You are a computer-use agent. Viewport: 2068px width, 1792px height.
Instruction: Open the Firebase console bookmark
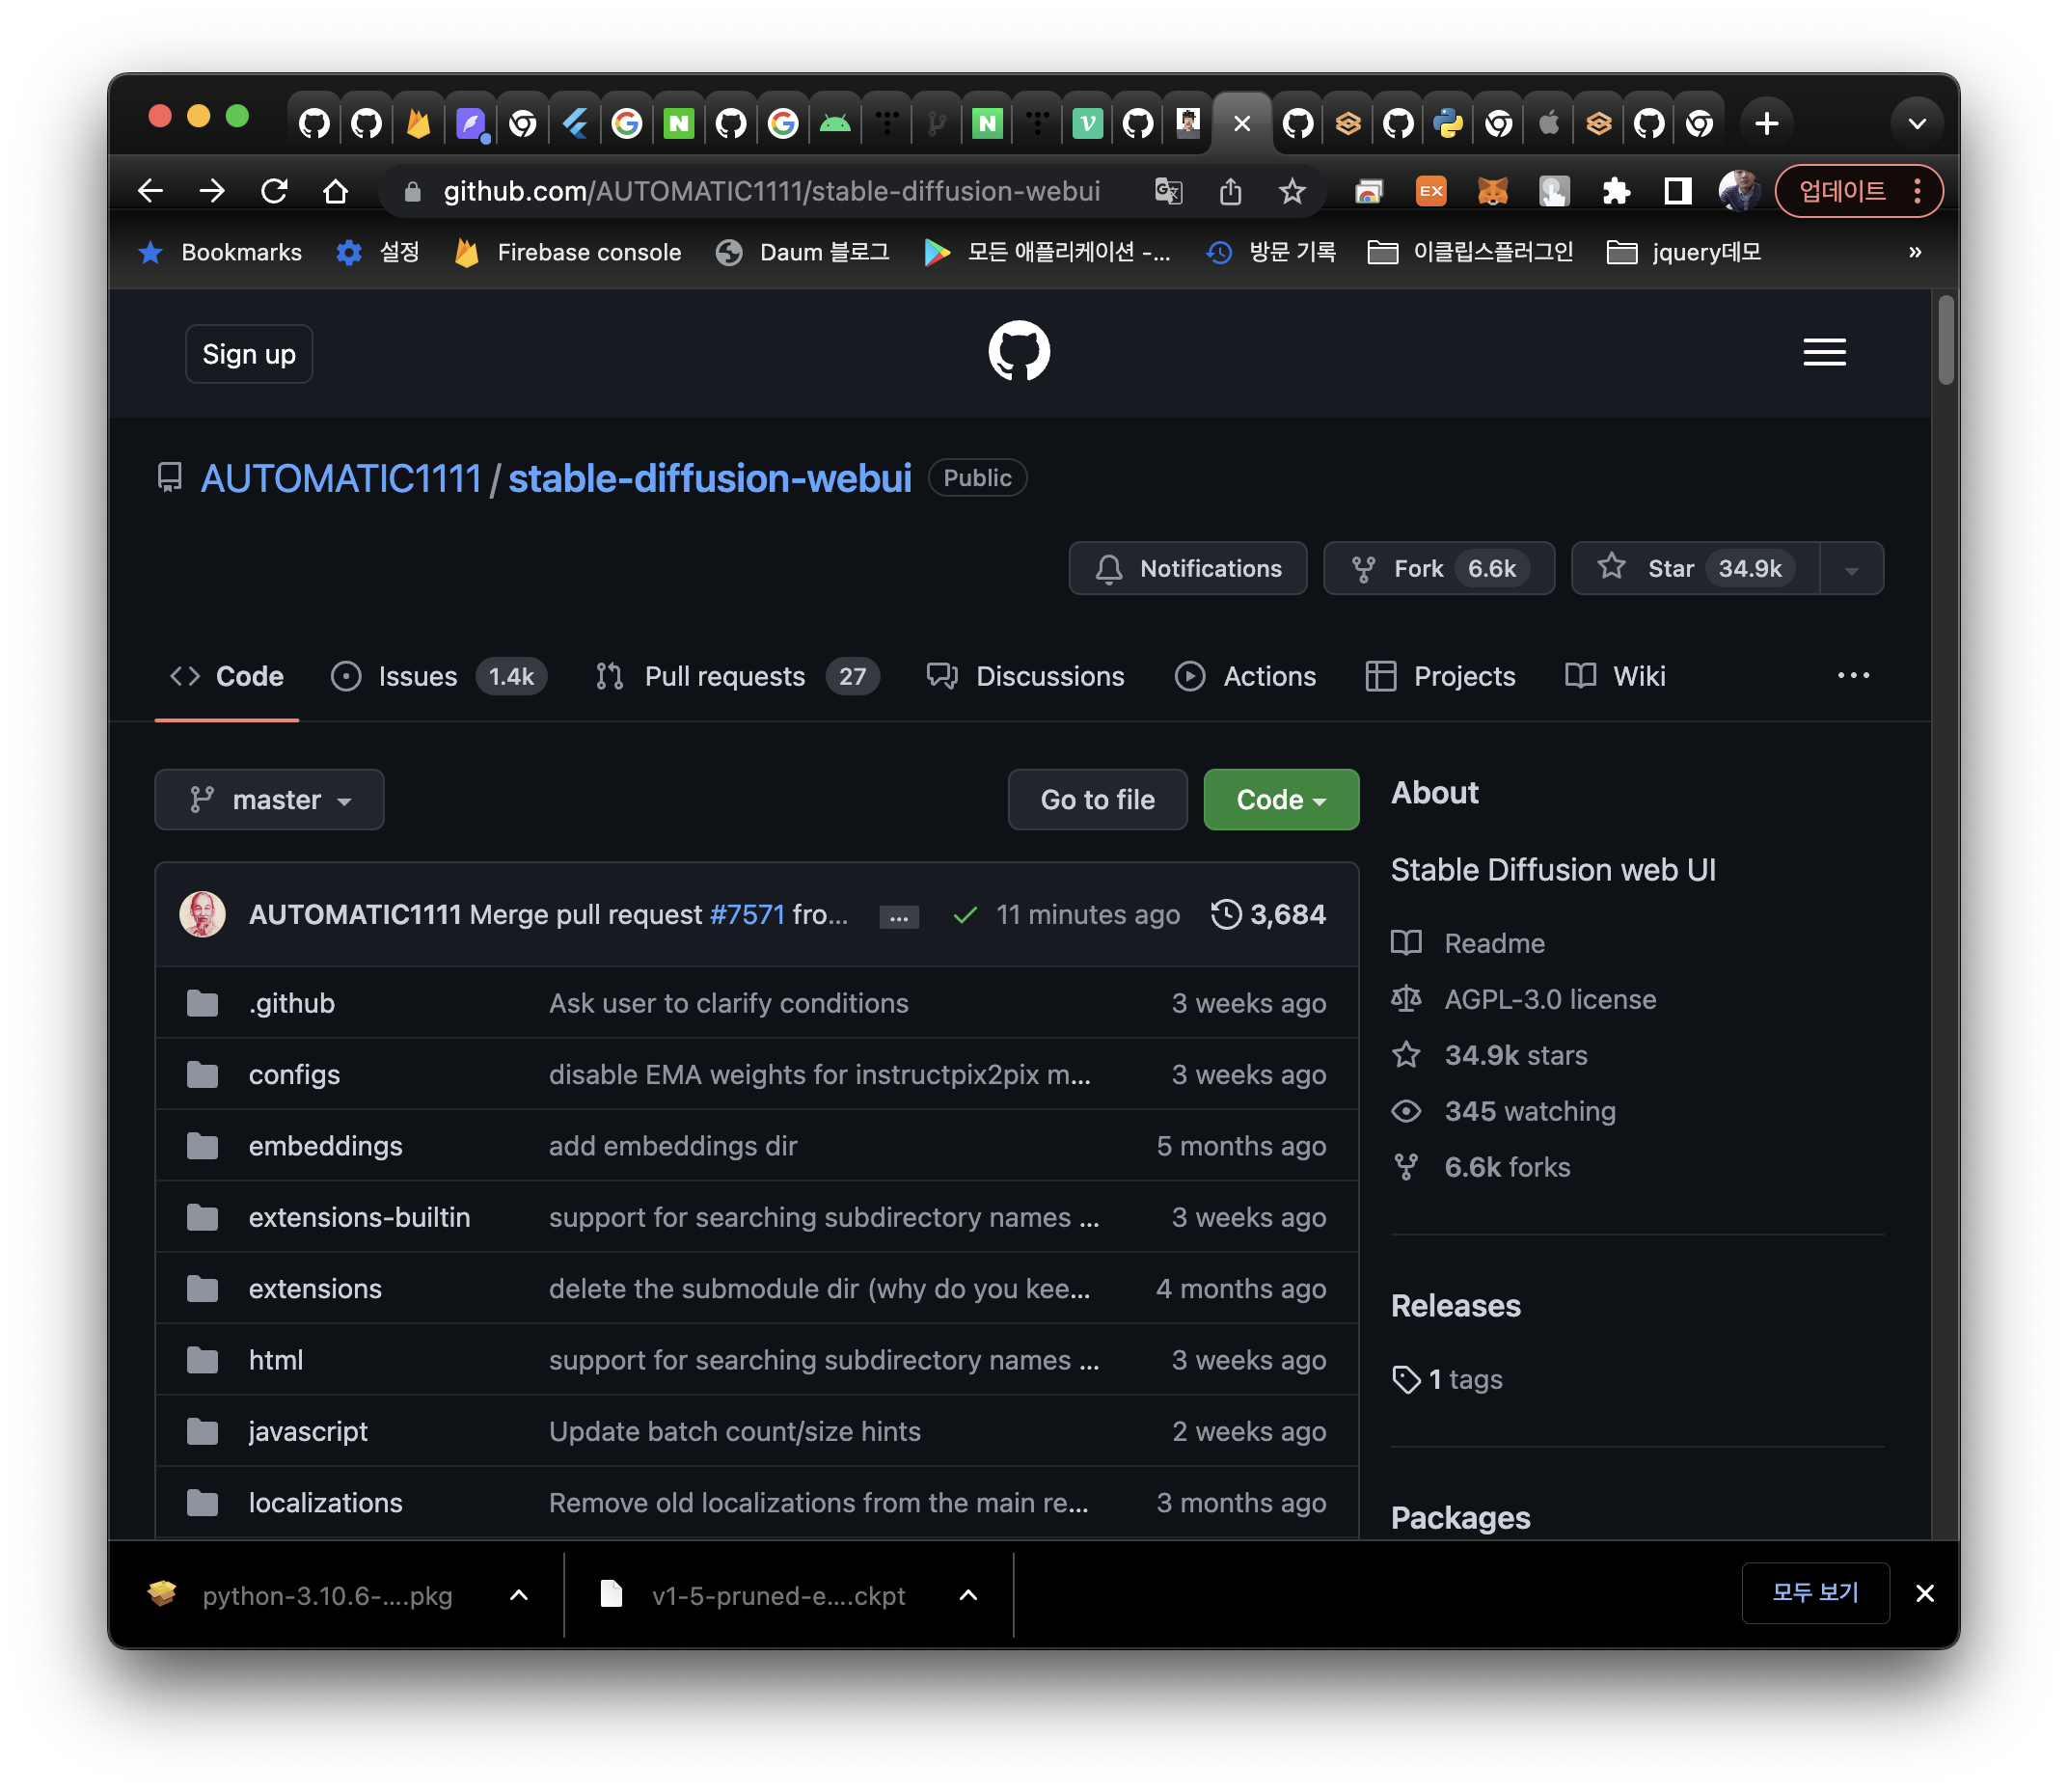pos(567,252)
